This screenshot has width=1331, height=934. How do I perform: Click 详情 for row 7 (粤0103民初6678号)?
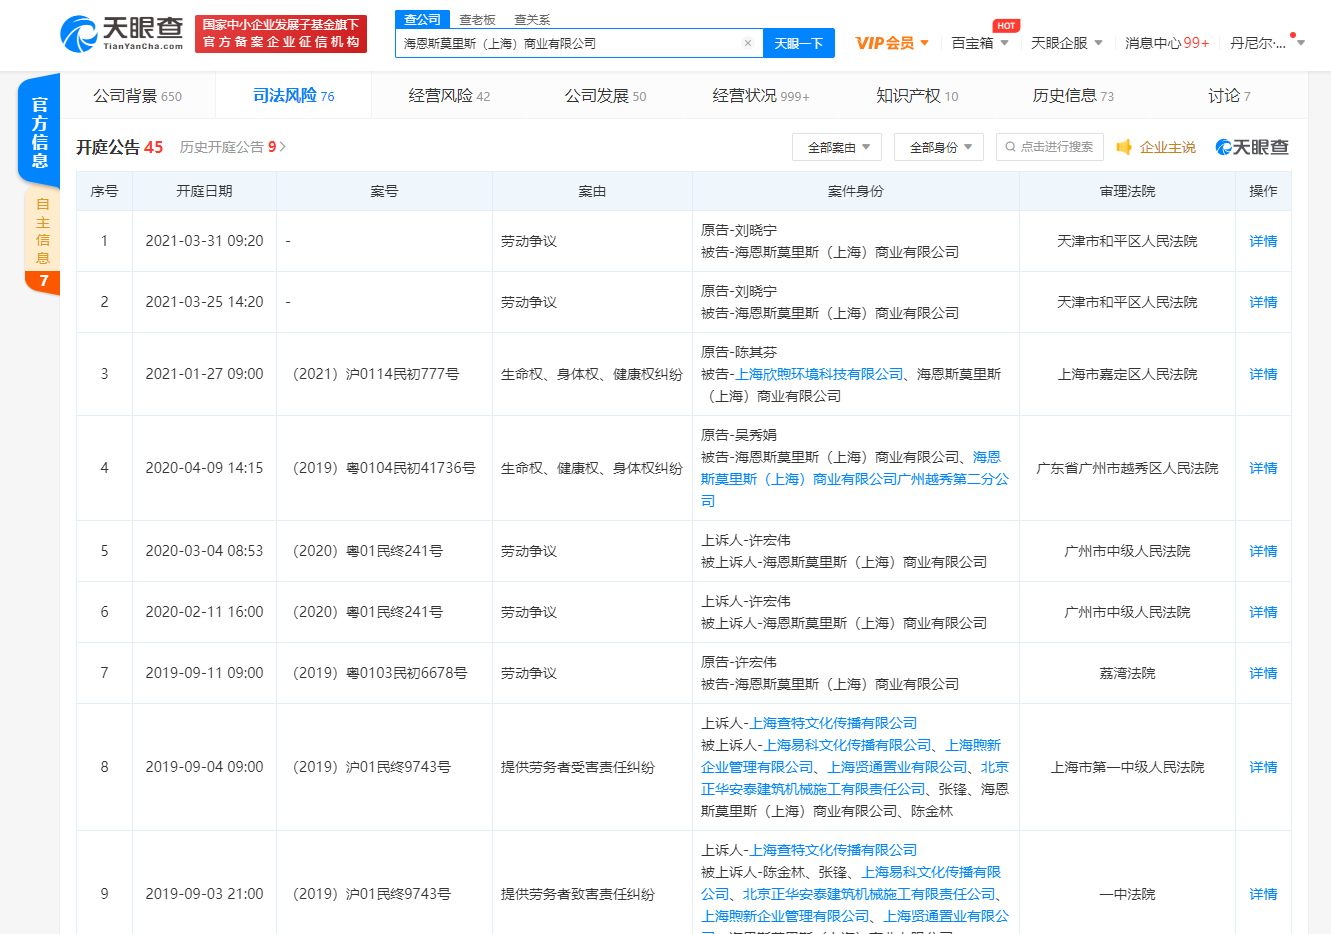click(1263, 673)
